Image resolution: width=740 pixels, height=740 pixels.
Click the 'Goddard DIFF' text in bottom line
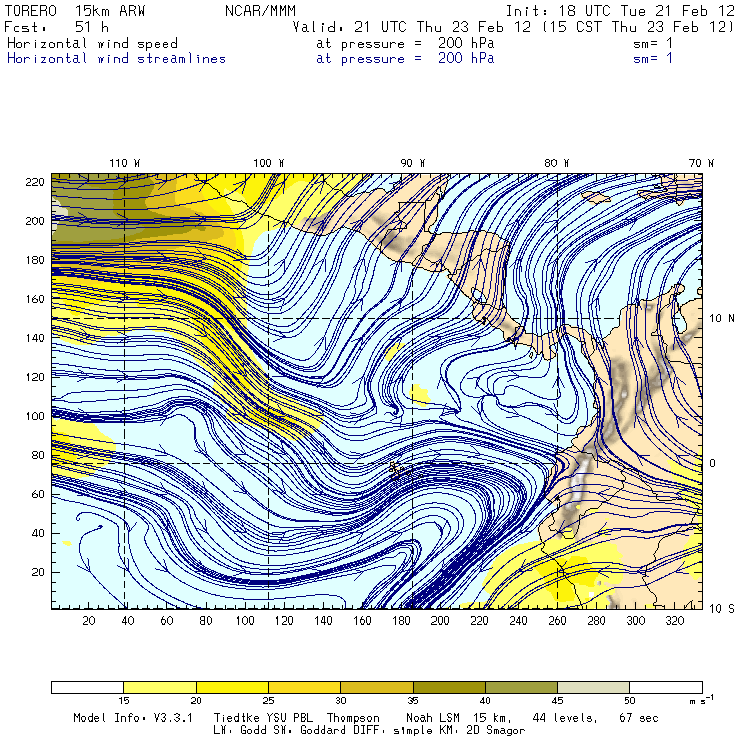pos(339,731)
